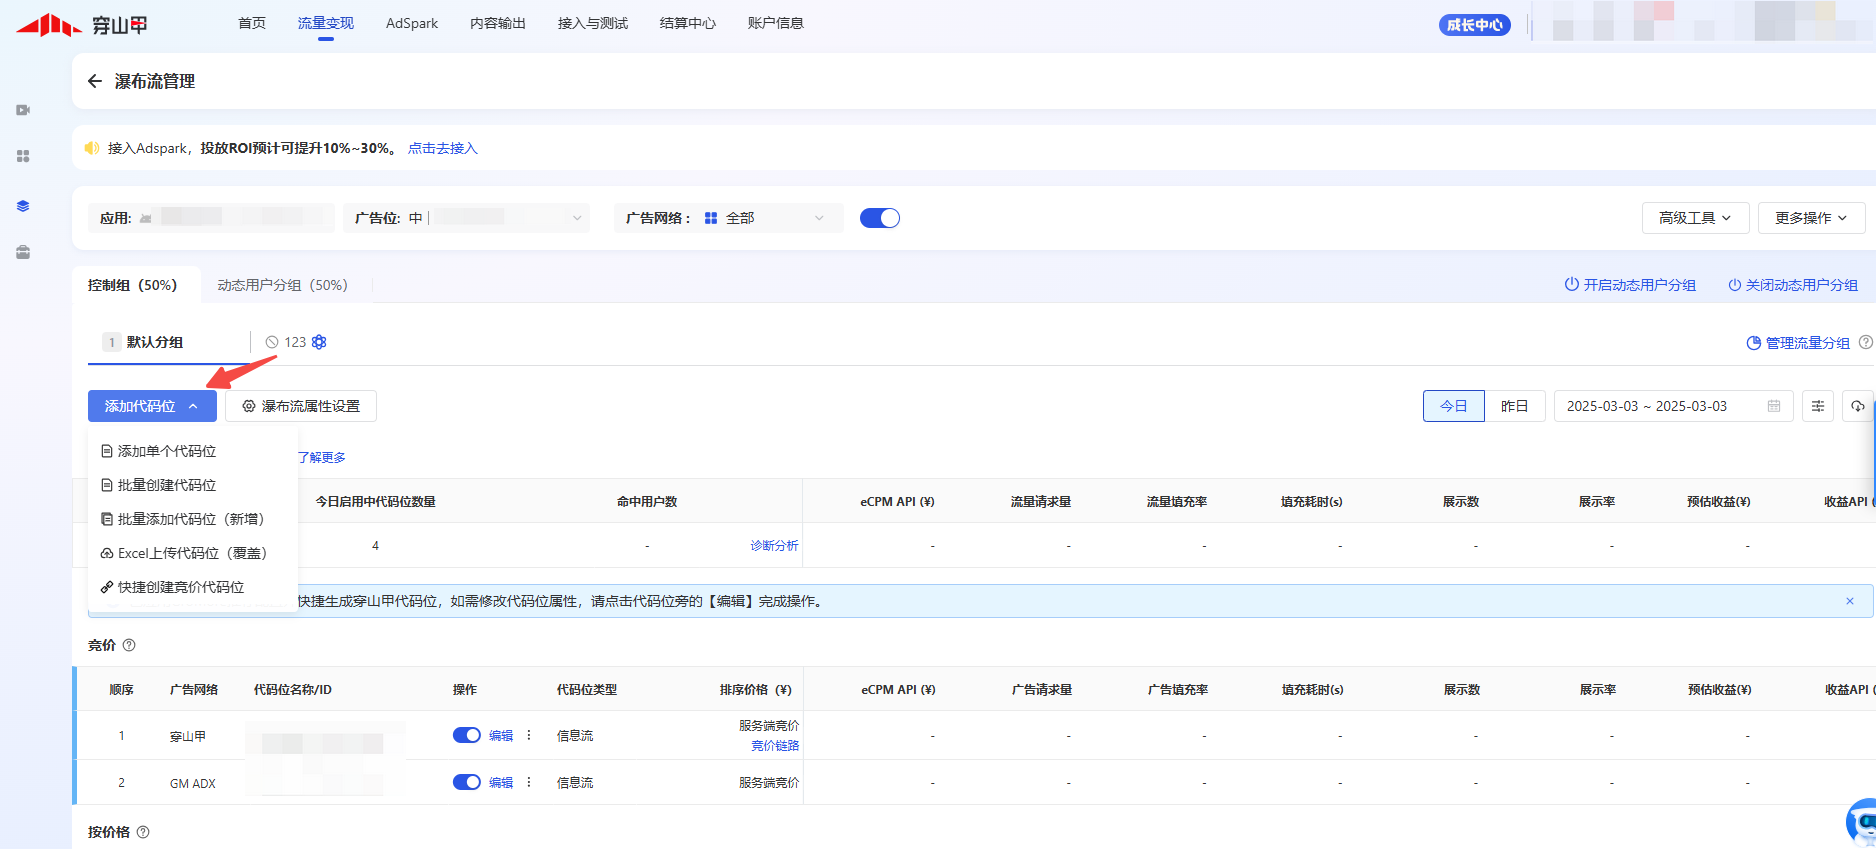Switch to 动态用户分组 (50%) tab
The height and width of the screenshot is (849, 1876).
282,285
